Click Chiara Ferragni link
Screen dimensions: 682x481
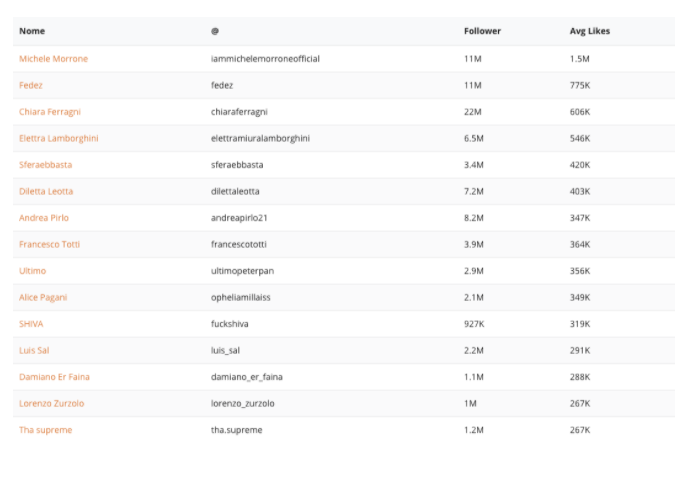point(50,112)
